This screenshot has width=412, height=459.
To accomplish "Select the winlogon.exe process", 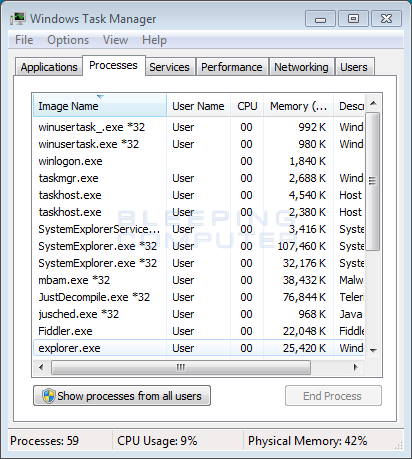I will (x=199, y=161).
